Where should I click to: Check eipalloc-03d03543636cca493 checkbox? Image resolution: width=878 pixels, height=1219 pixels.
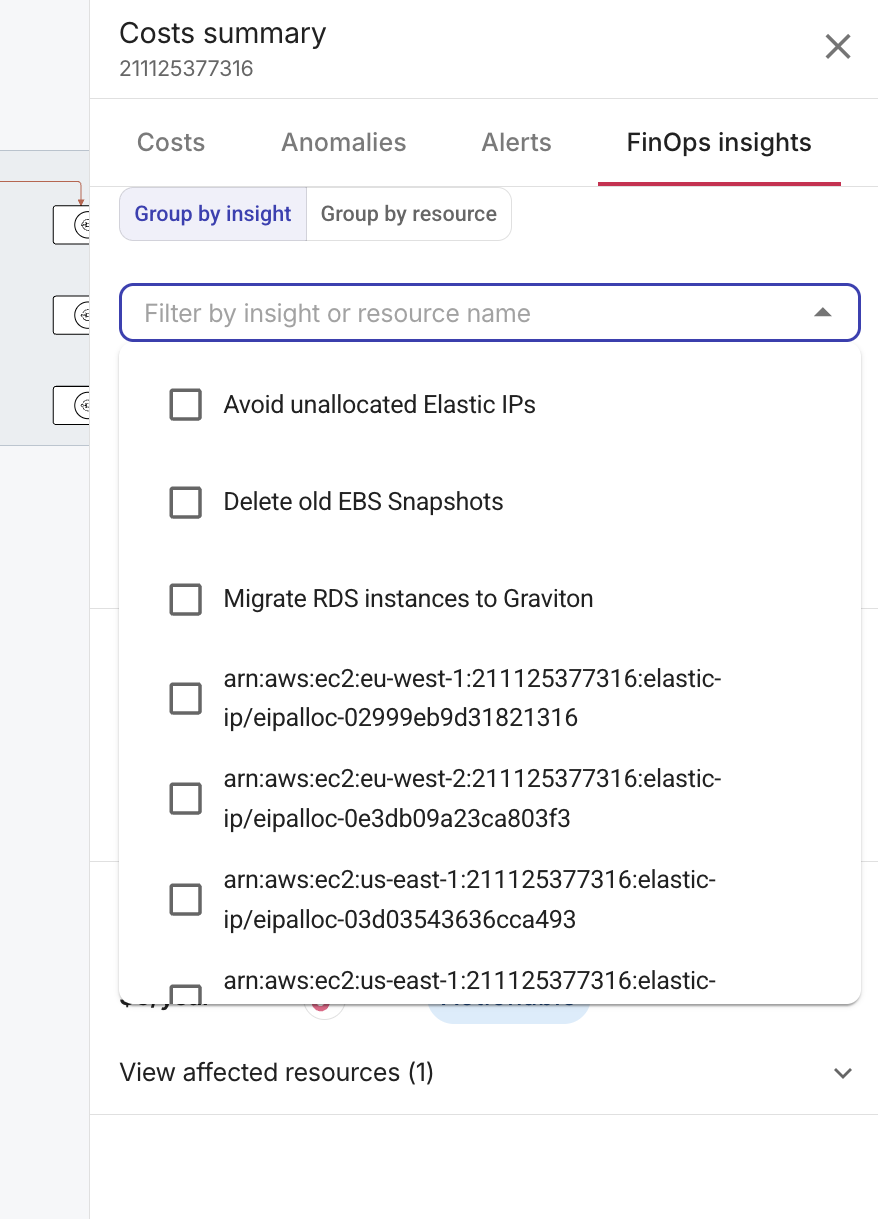[x=186, y=899]
